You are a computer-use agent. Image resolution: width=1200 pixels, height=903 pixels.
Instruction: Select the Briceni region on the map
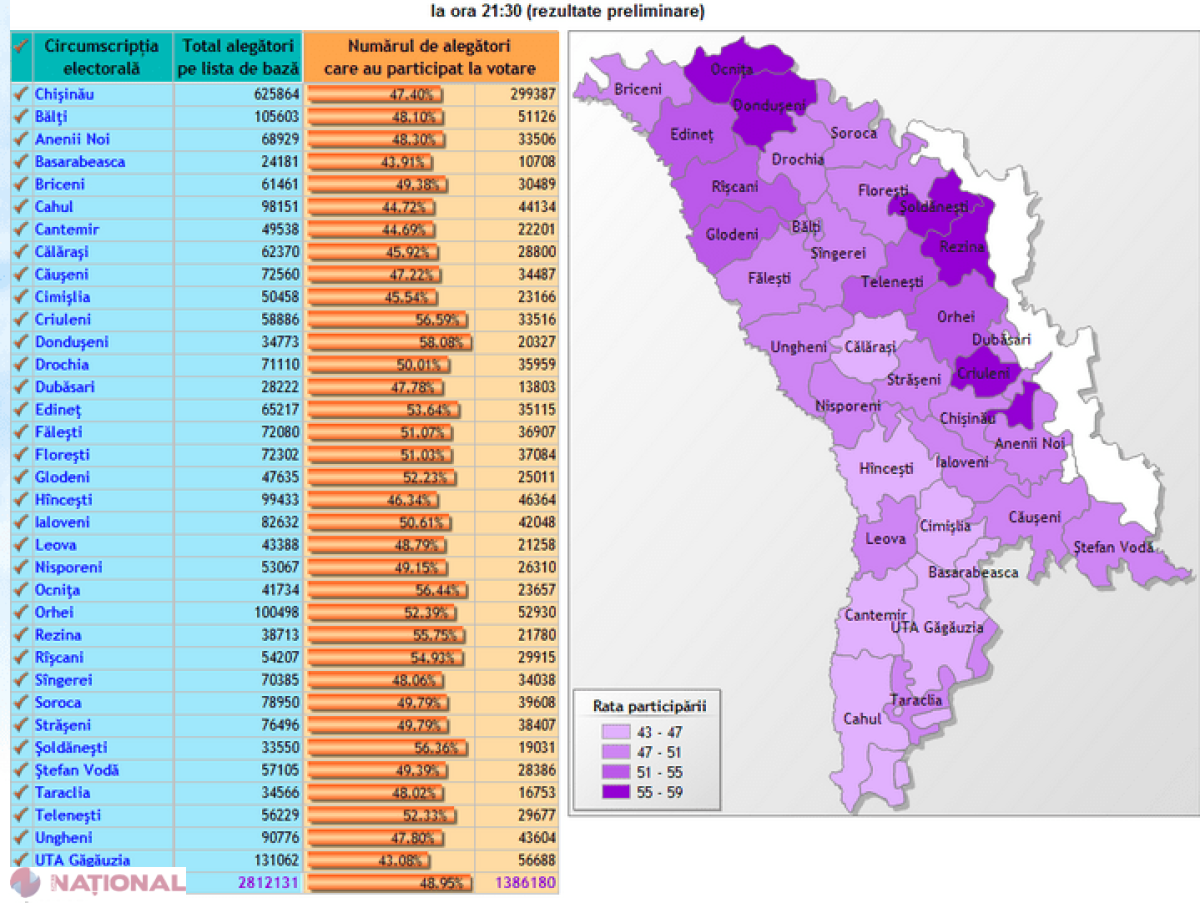[638, 89]
